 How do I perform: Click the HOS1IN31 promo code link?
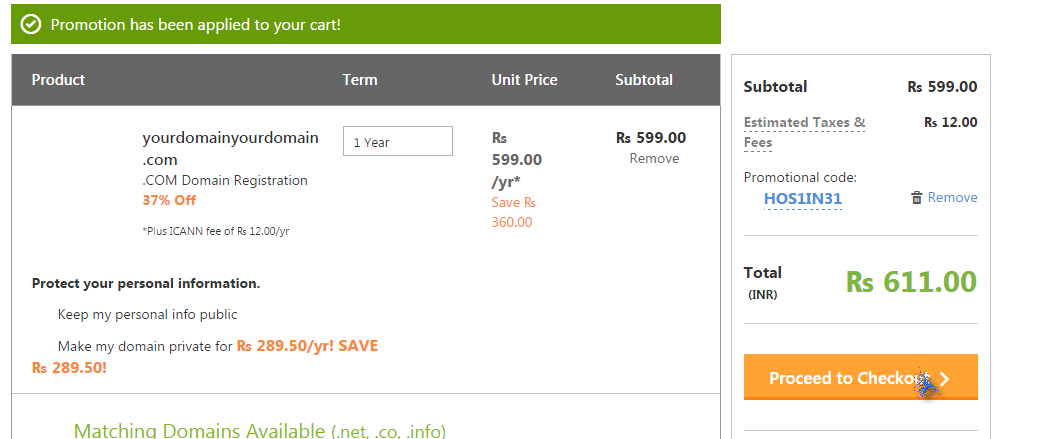point(802,199)
